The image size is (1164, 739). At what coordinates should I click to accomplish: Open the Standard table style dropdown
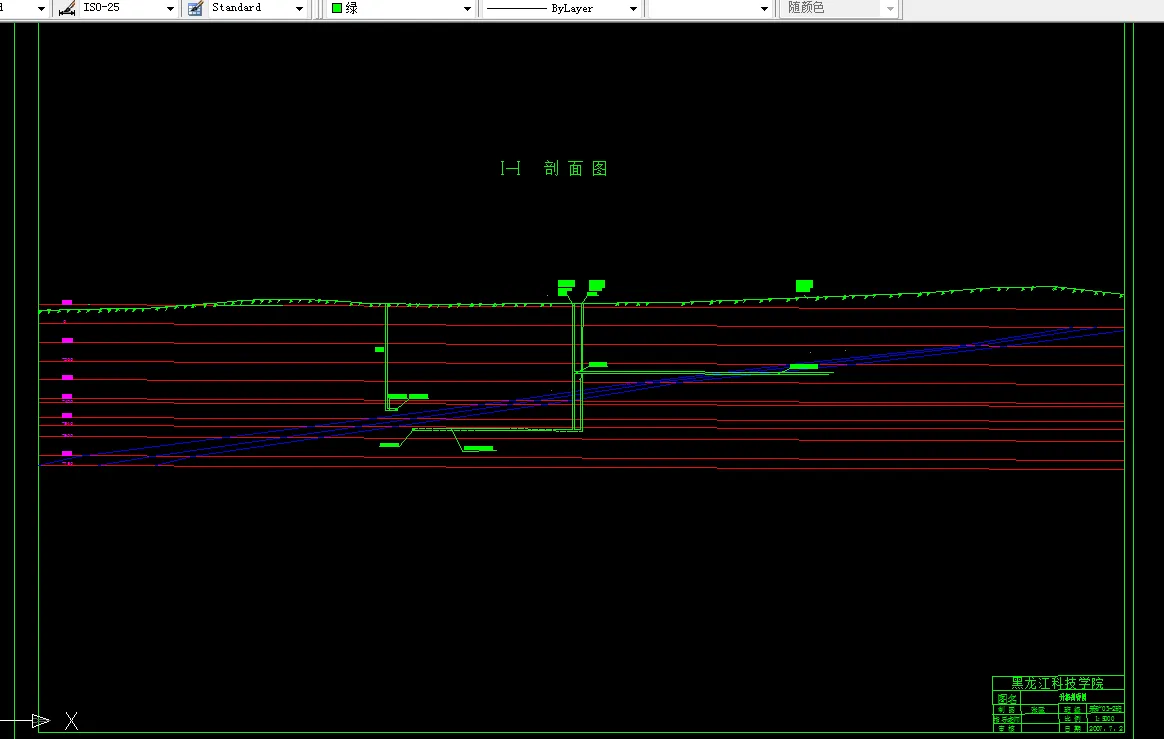[x=299, y=9]
